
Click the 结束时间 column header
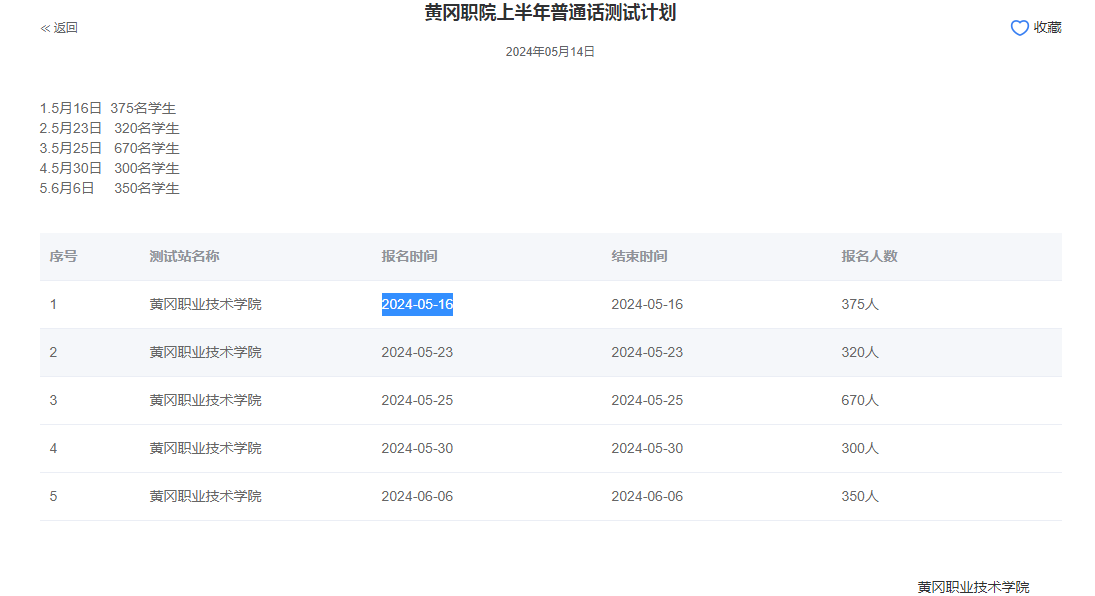click(x=639, y=256)
